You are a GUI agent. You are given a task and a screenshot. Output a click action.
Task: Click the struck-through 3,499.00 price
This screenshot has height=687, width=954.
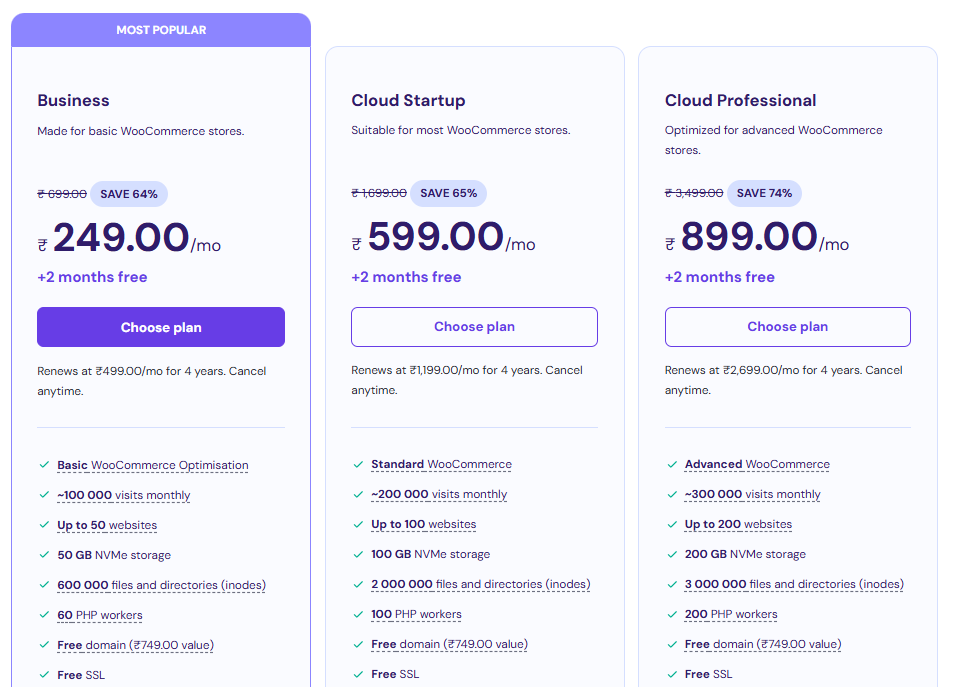(694, 193)
